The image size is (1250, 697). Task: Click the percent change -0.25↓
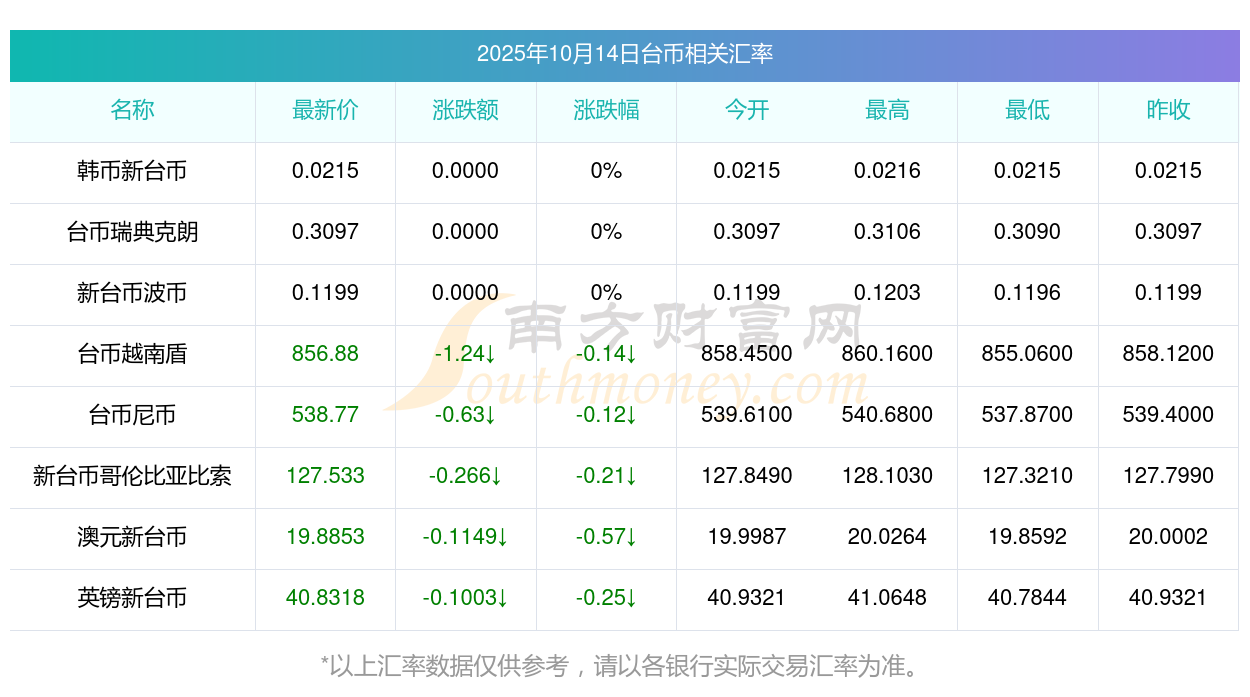pyautogui.click(x=606, y=598)
